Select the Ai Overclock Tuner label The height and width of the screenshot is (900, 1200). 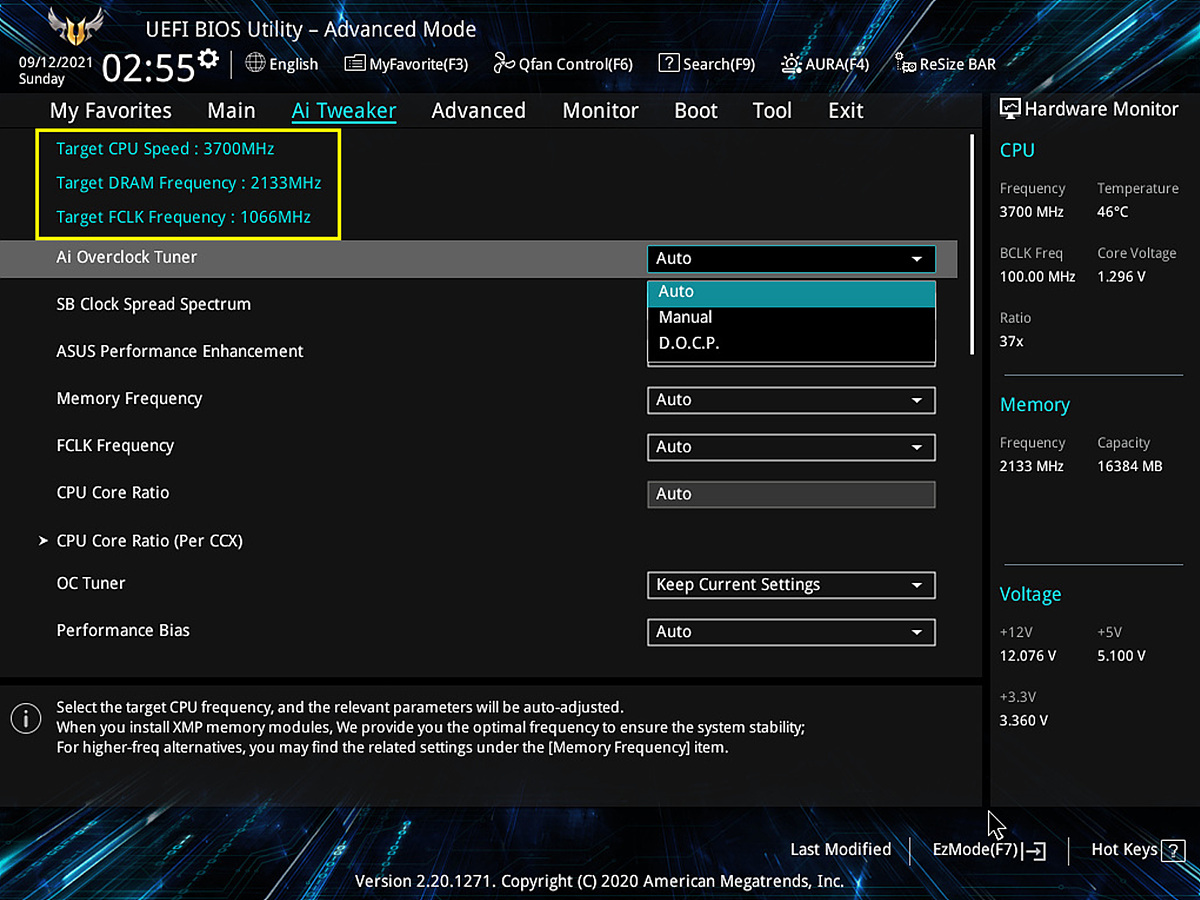tap(127, 257)
